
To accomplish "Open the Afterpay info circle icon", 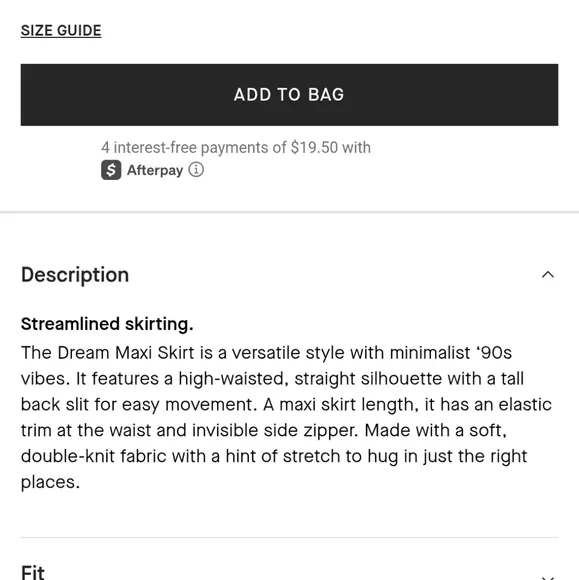I will [x=196, y=170].
